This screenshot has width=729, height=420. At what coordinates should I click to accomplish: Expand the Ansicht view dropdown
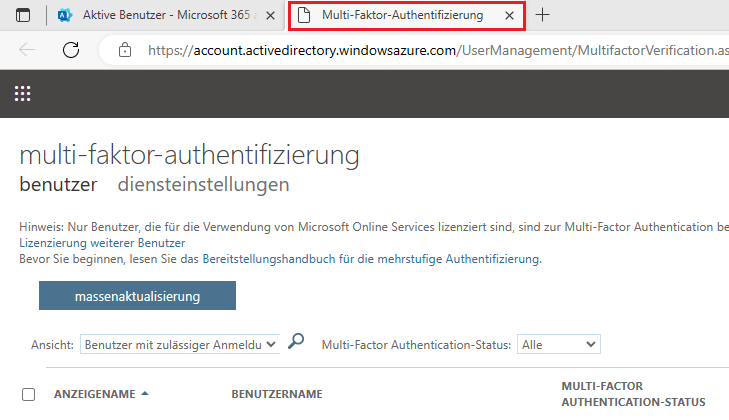(180, 344)
